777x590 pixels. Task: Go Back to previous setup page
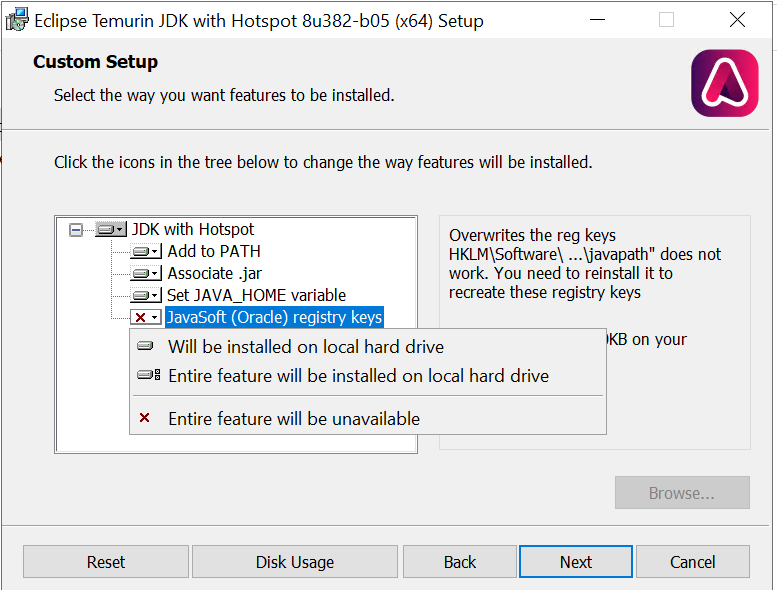tap(460, 562)
